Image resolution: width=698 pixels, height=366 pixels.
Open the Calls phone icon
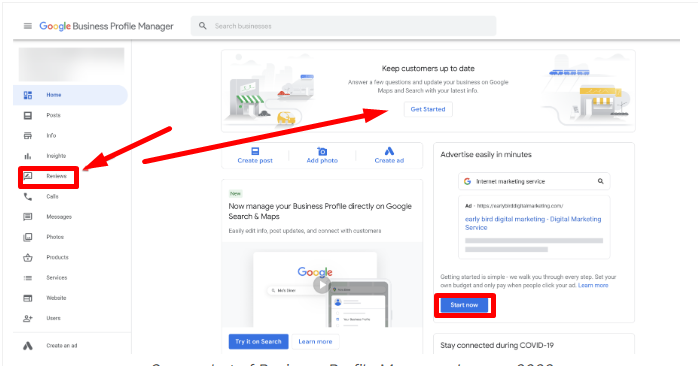pyautogui.click(x=28, y=196)
